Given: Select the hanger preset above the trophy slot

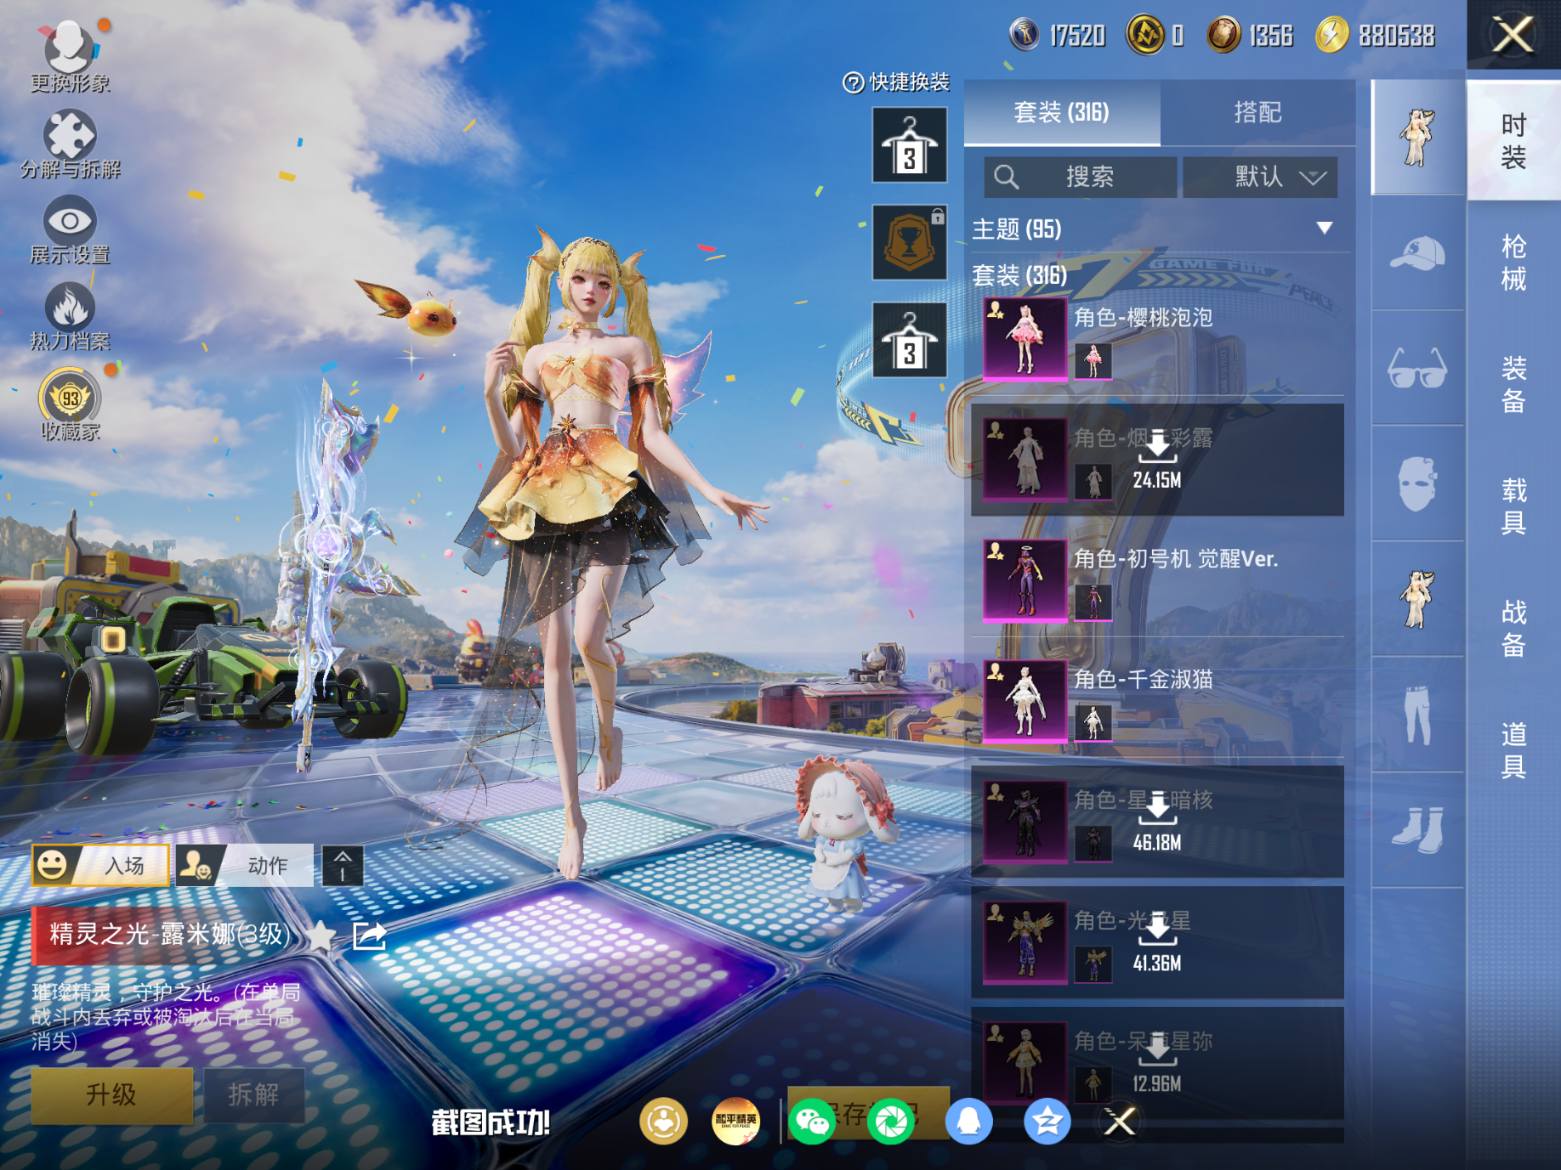Looking at the screenshot, I should (x=909, y=145).
